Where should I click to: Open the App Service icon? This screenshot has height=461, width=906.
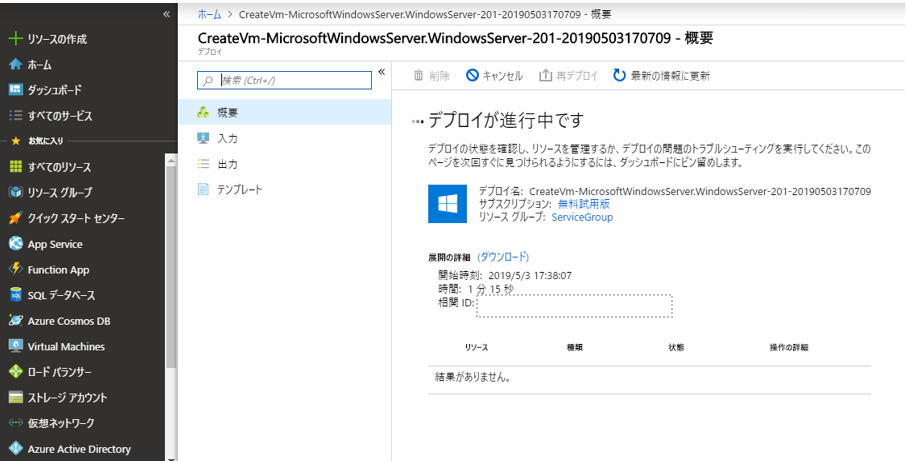click(x=16, y=244)
